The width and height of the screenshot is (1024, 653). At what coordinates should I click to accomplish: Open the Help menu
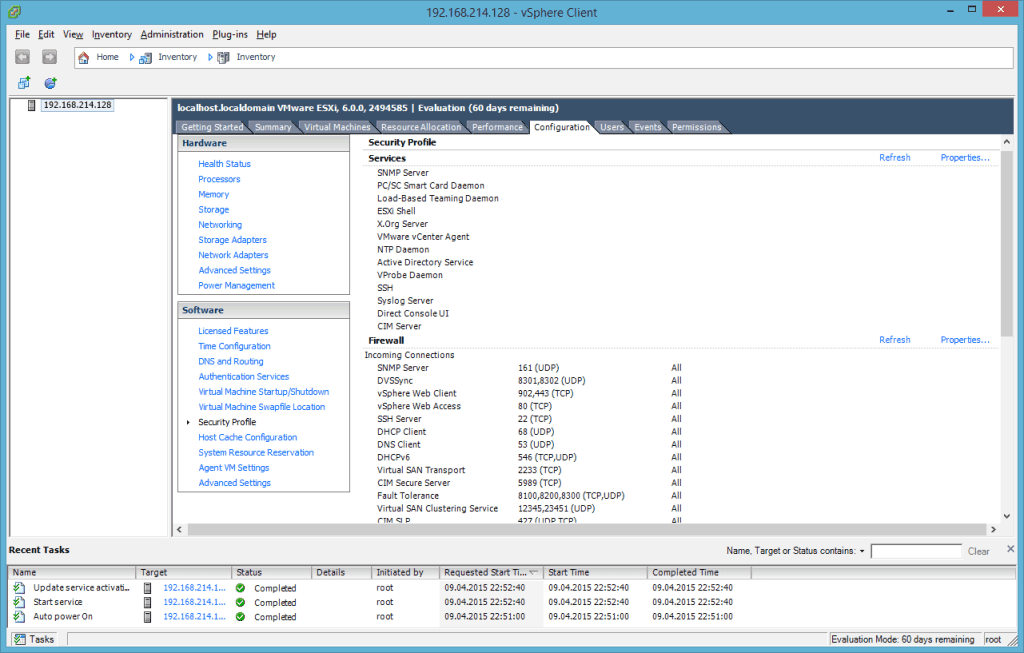[x=266, y=35]
